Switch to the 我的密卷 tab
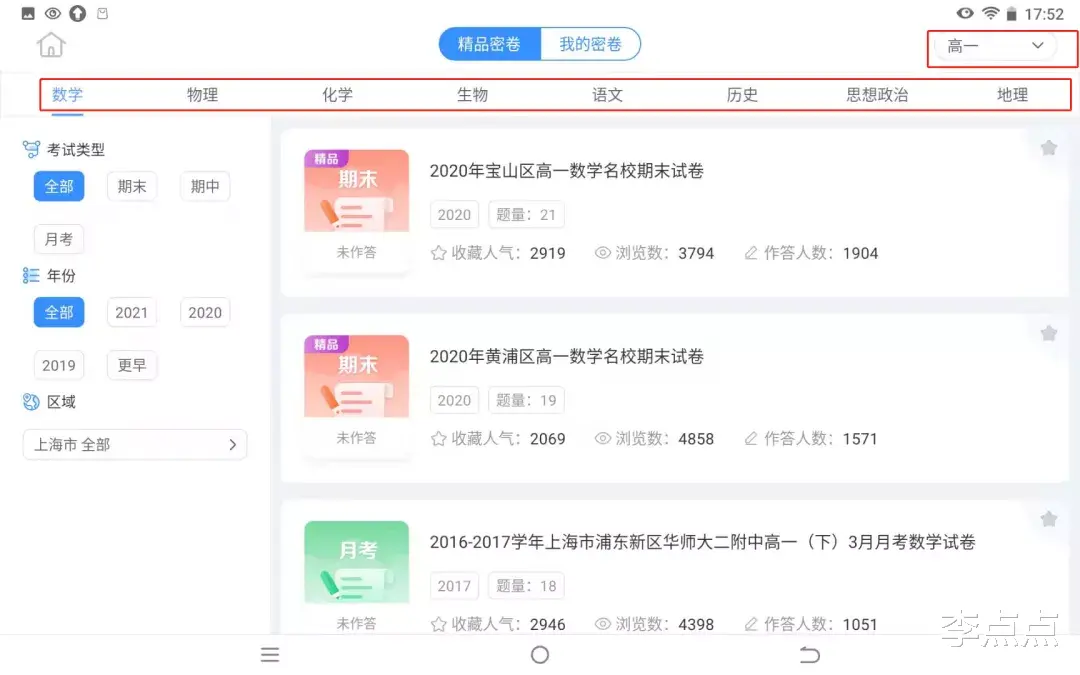Screen dimensions: 1080x675 click(x=588, y=44)
